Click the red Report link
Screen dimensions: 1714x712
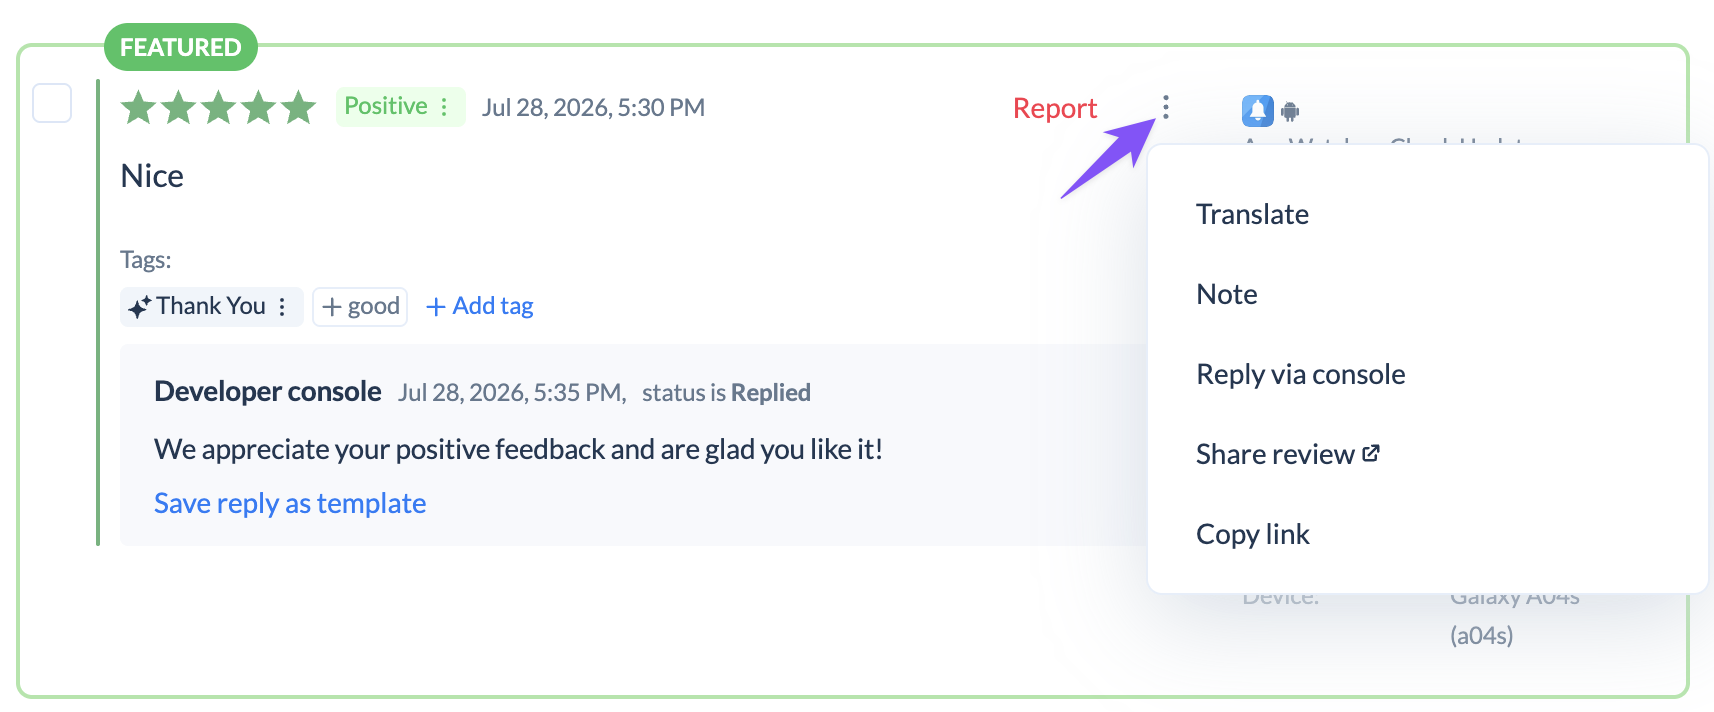coord(1055,108)
